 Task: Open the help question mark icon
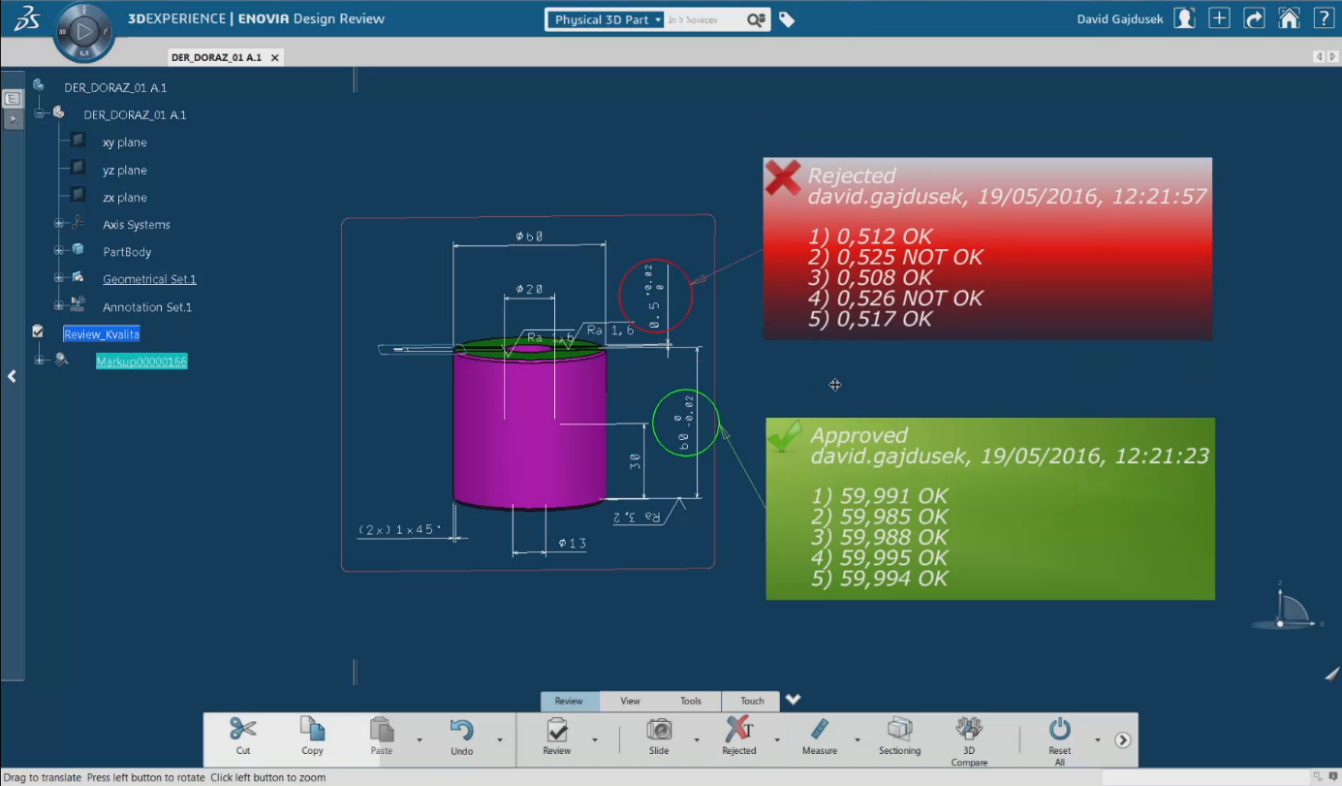1322,19
